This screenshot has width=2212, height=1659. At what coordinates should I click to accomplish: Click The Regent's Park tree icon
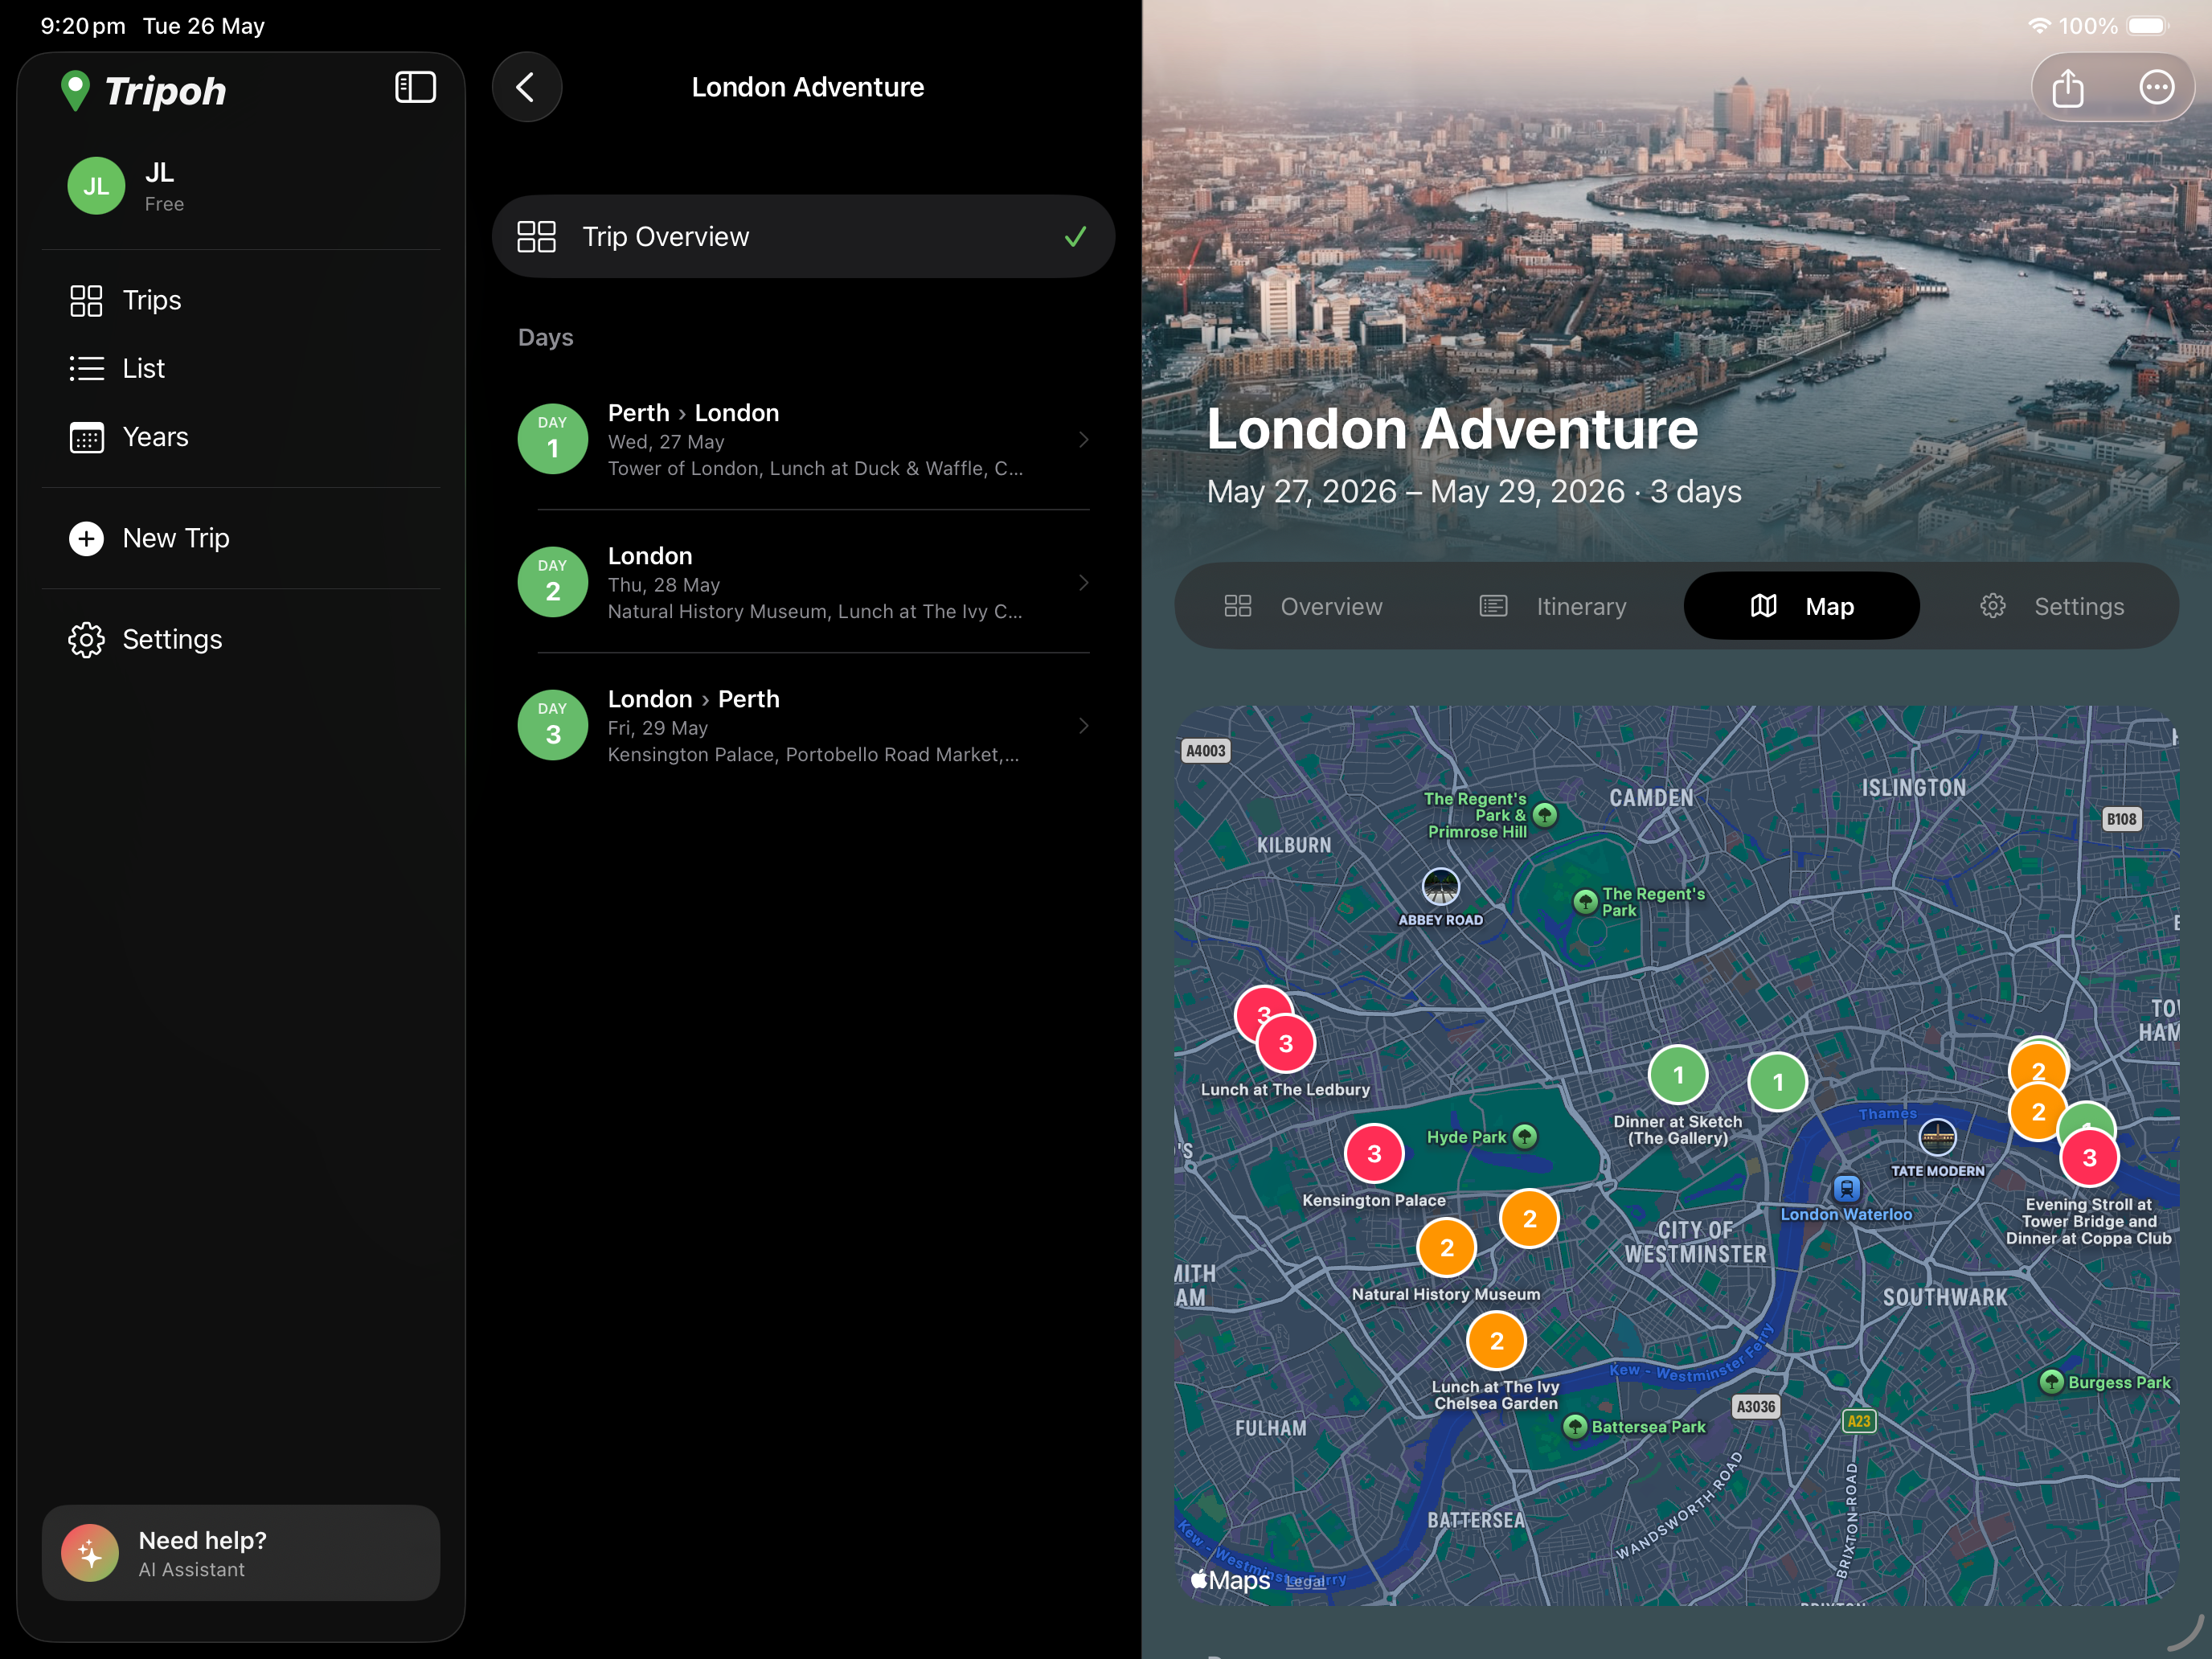pos(1585,902)
